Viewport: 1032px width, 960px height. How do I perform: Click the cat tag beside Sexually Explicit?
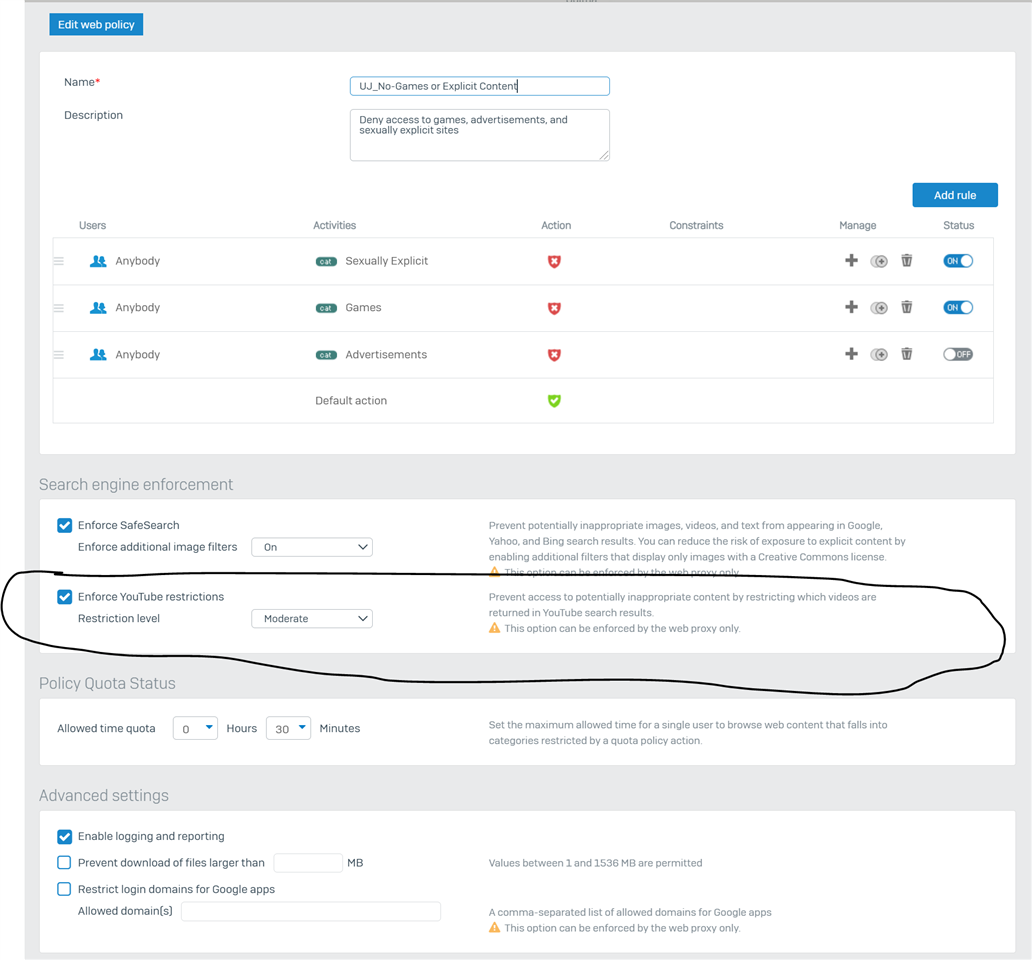tap(326, 262)
